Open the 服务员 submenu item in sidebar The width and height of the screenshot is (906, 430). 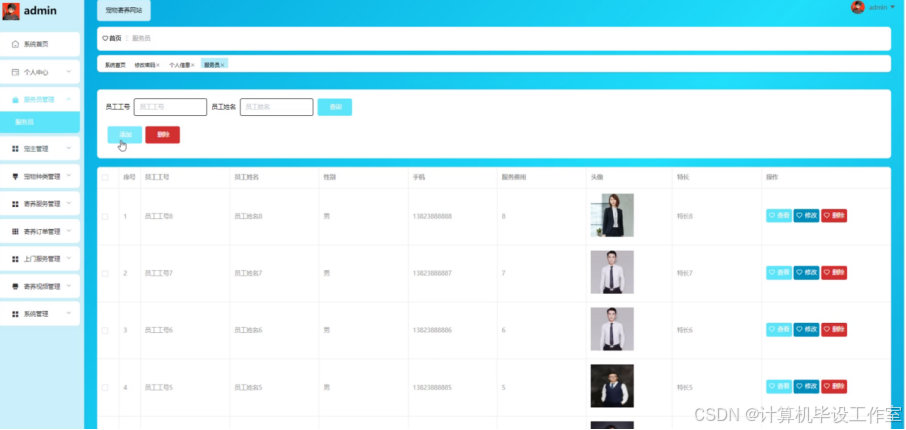[x=40, y=122]
